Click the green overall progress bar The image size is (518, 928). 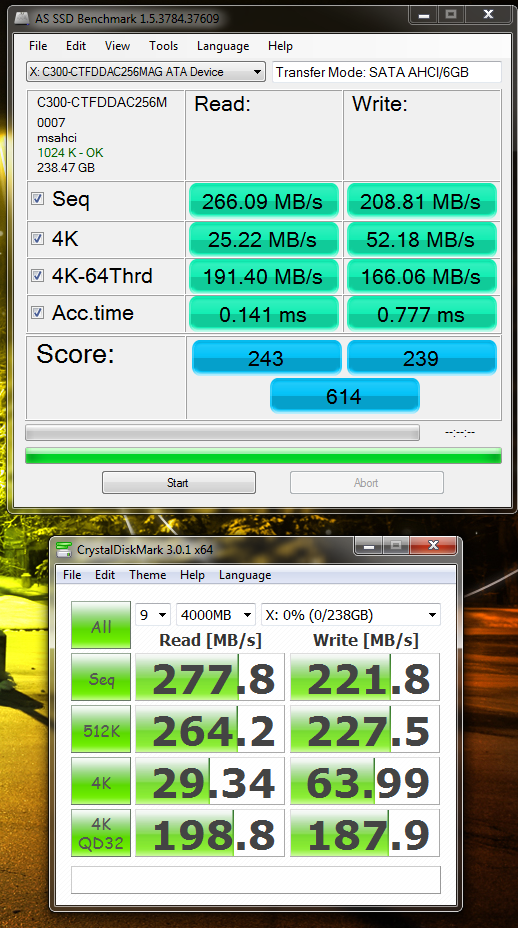pos(263,456)
